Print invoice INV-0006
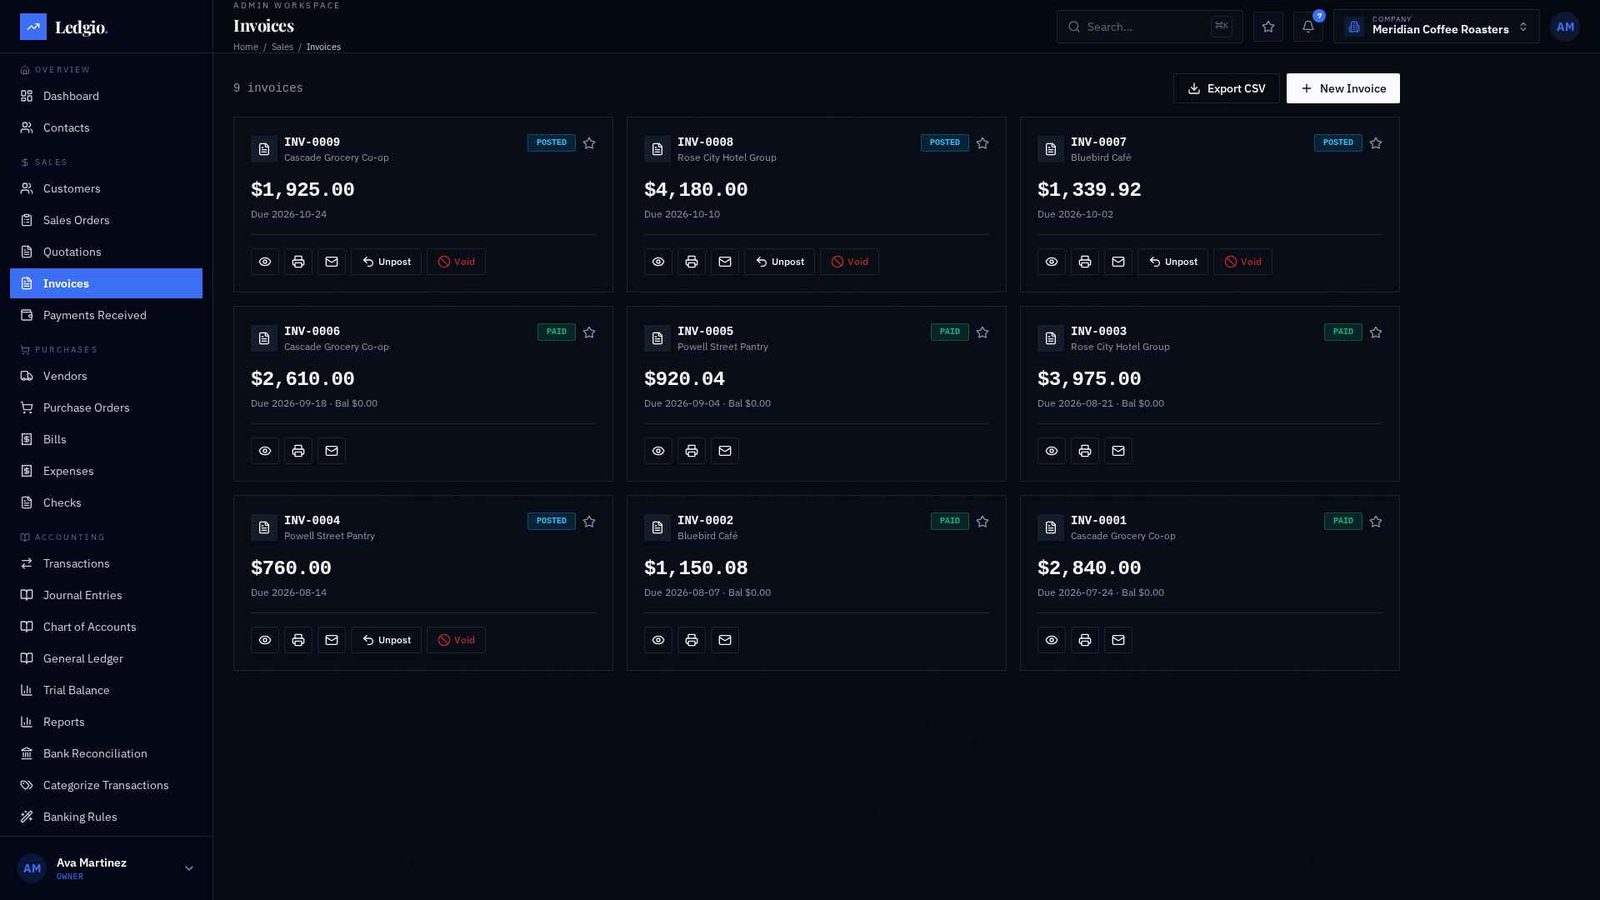1600x900 pixels. [x=298, y=451]
